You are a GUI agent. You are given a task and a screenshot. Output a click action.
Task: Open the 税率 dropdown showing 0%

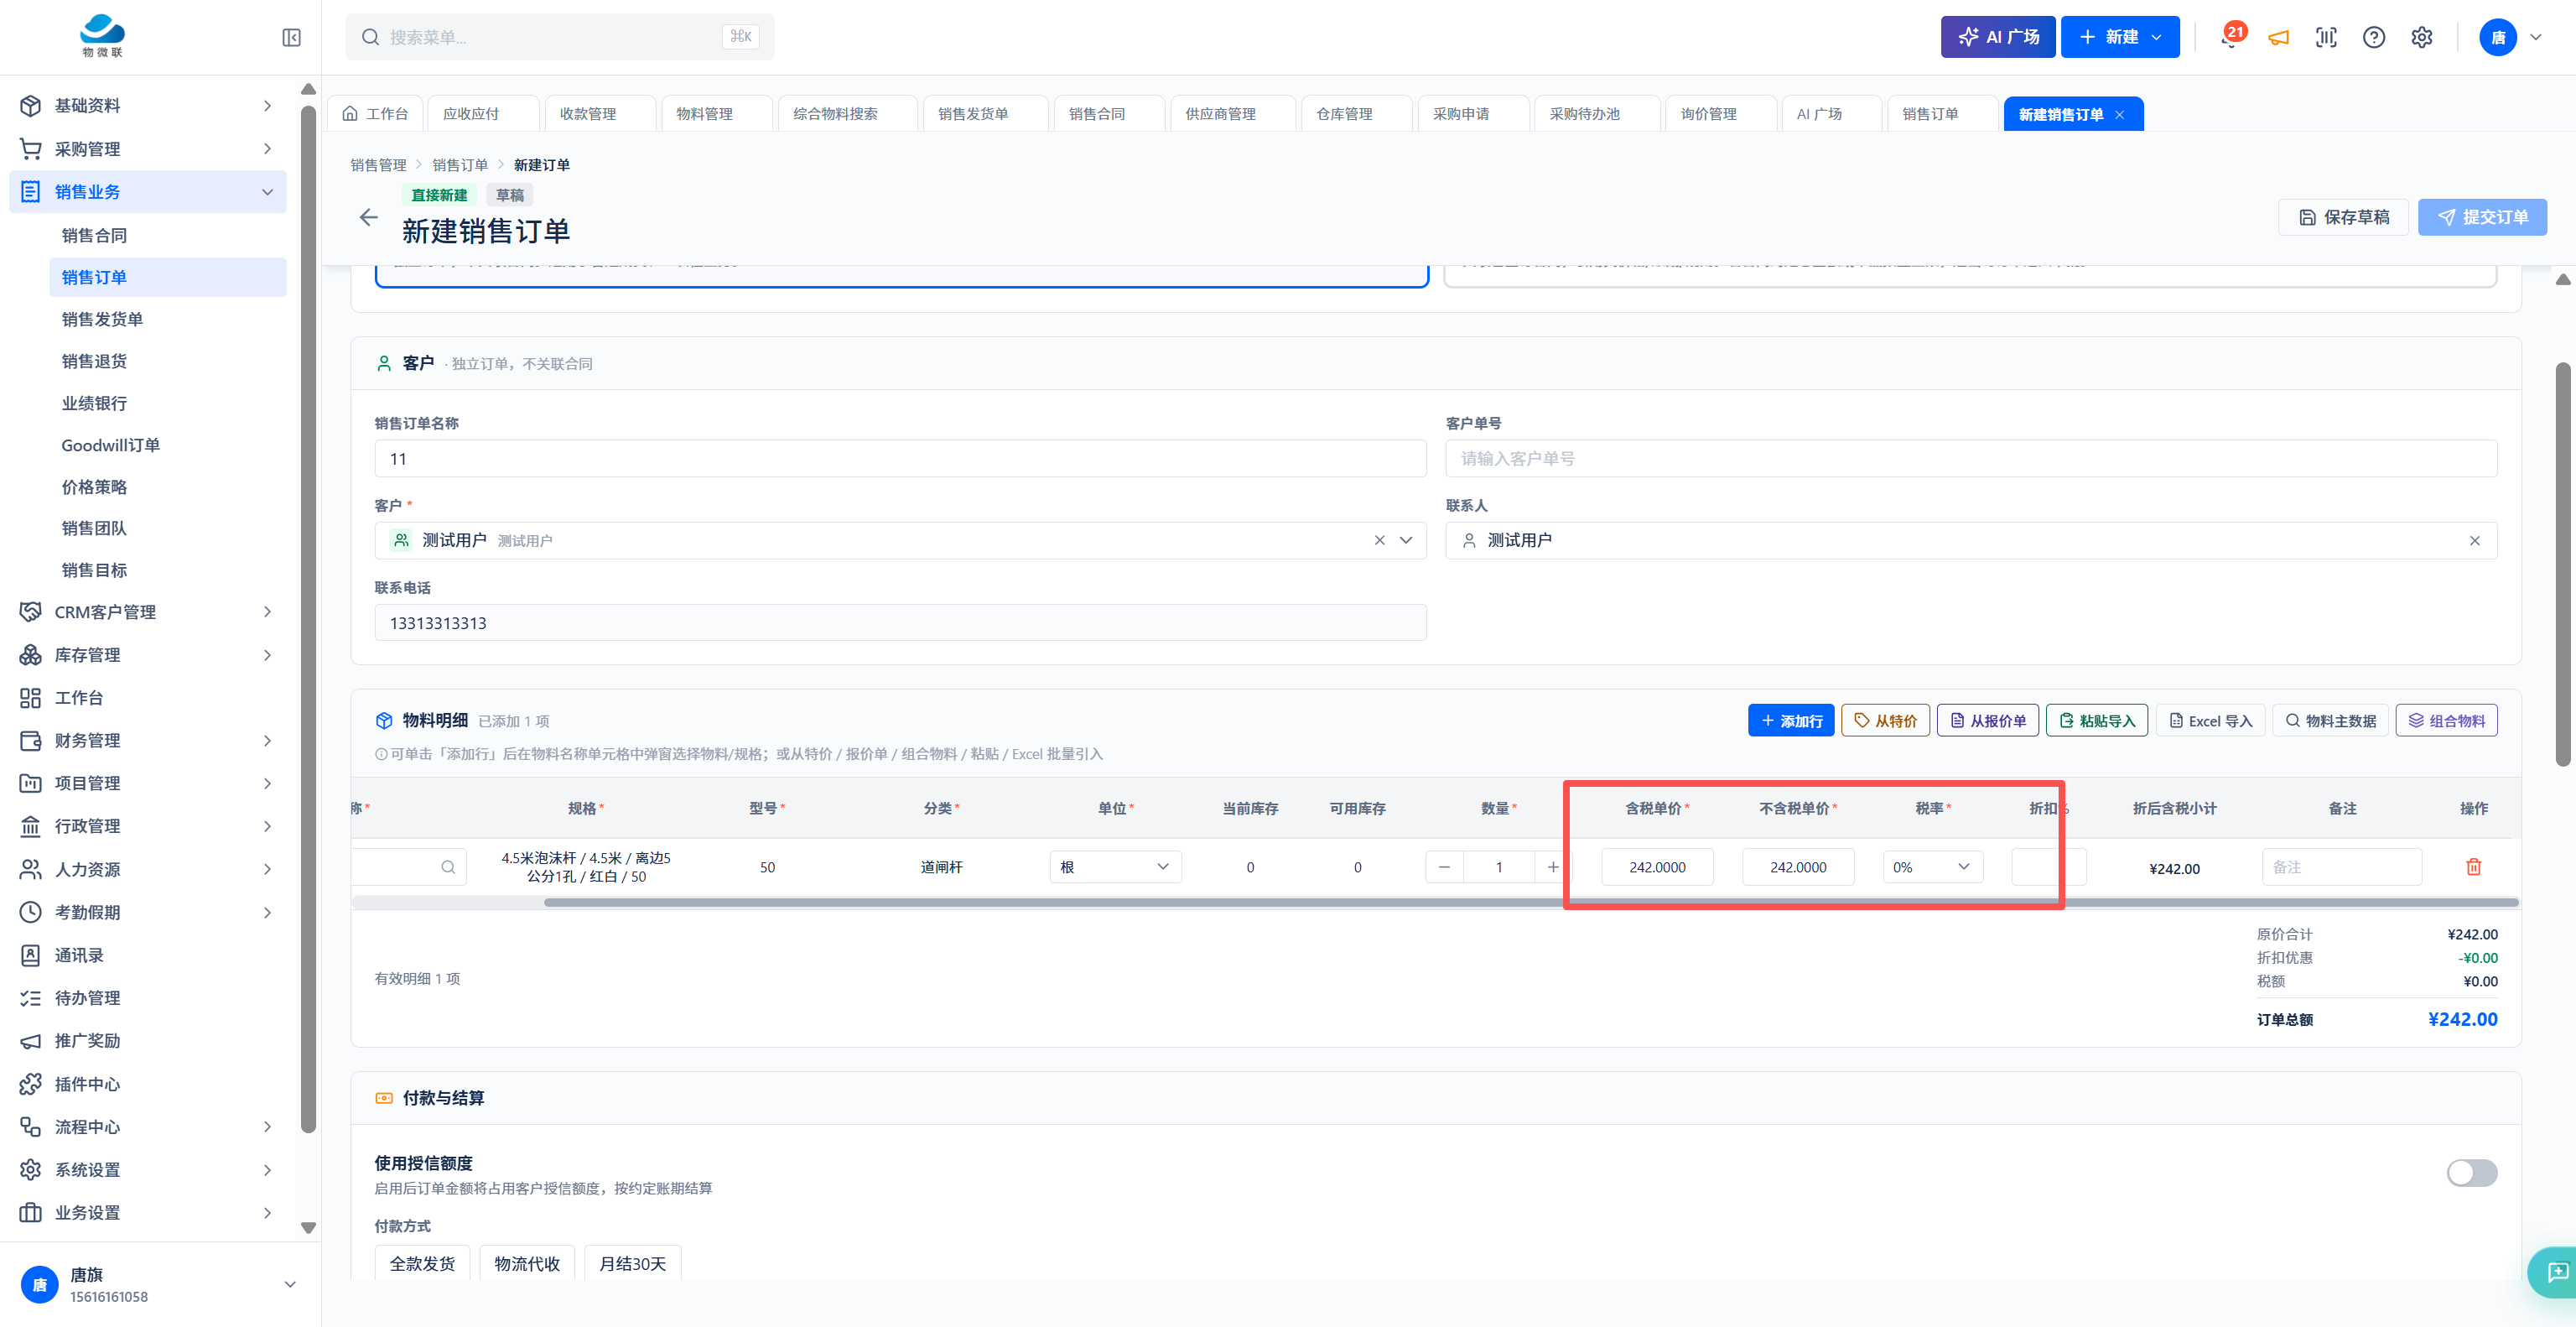click(x=1932, y=867)
